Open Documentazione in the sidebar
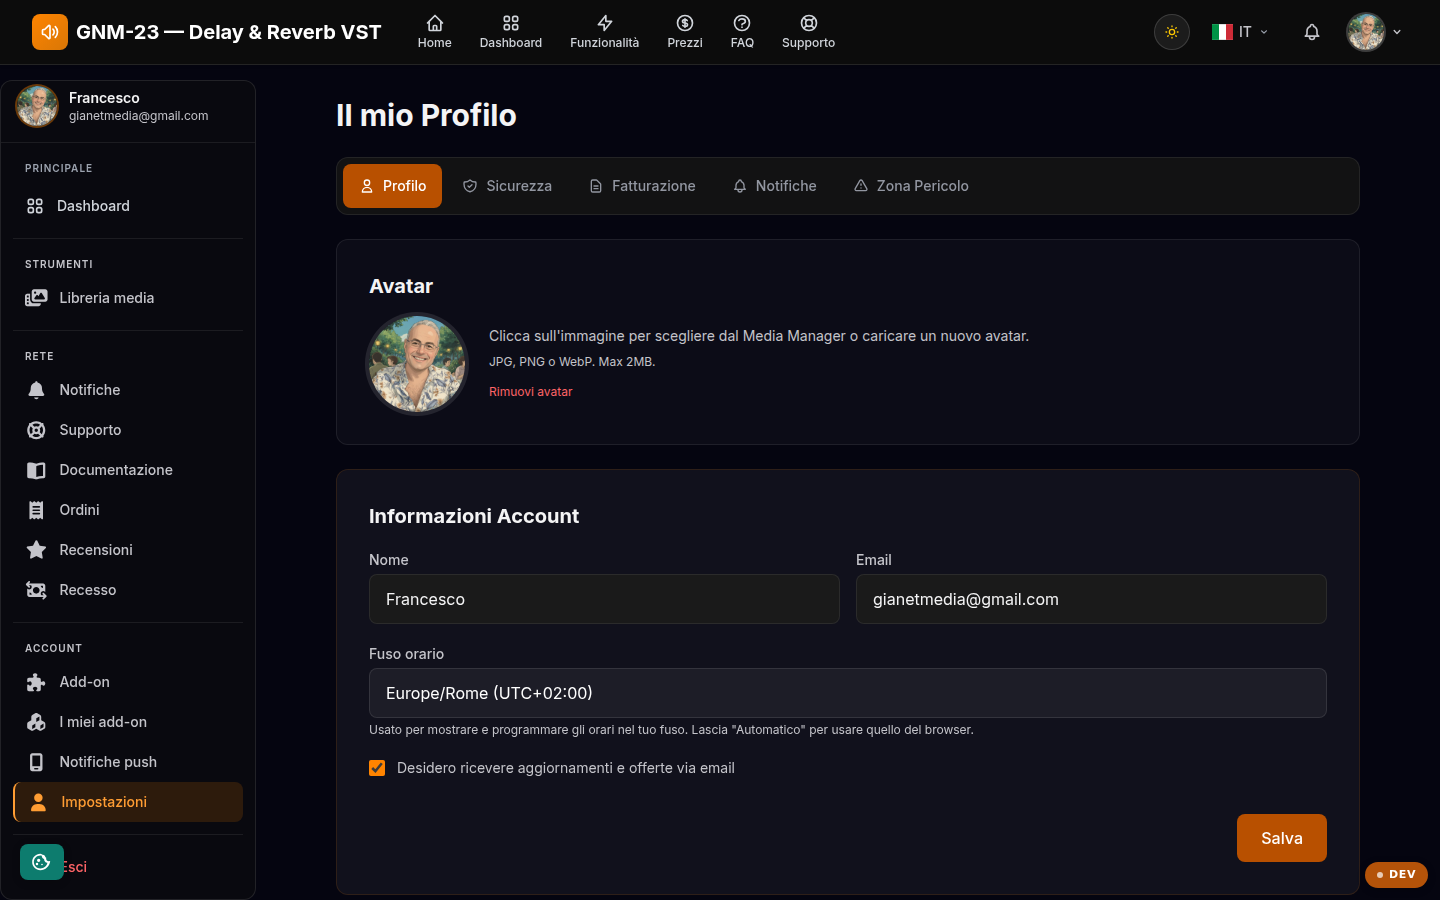The image size is (1440, 900). click(128, 470)
